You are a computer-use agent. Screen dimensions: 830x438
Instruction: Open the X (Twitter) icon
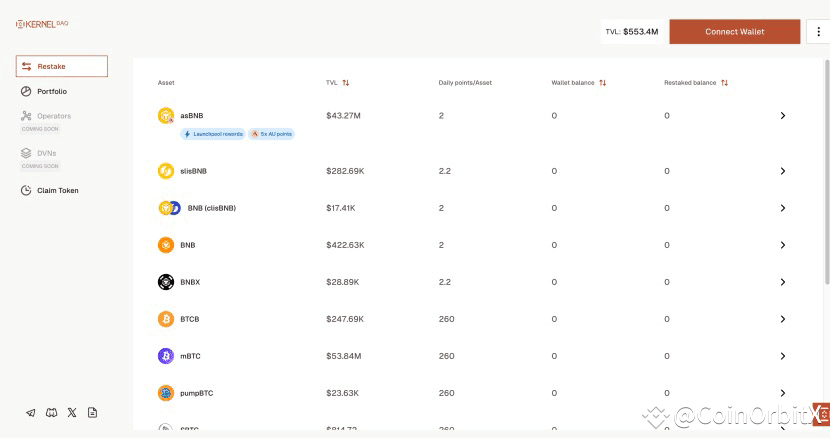(71, 412)
